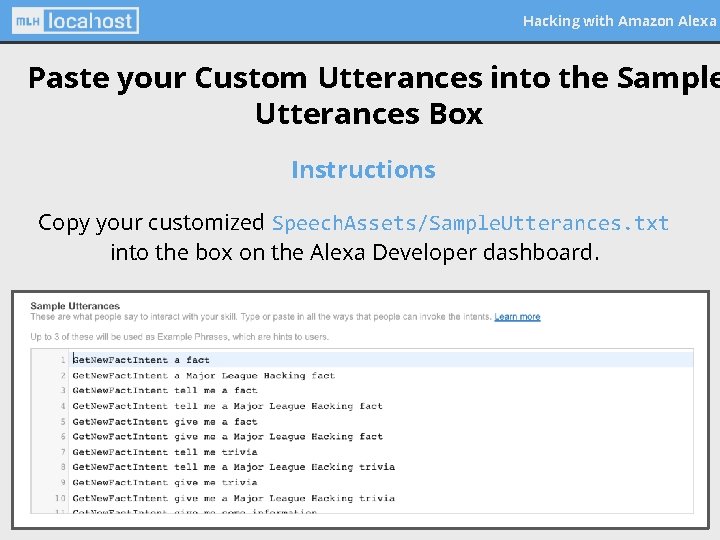Select line 'give me a Major League Hacking fact'

(227, 437)
